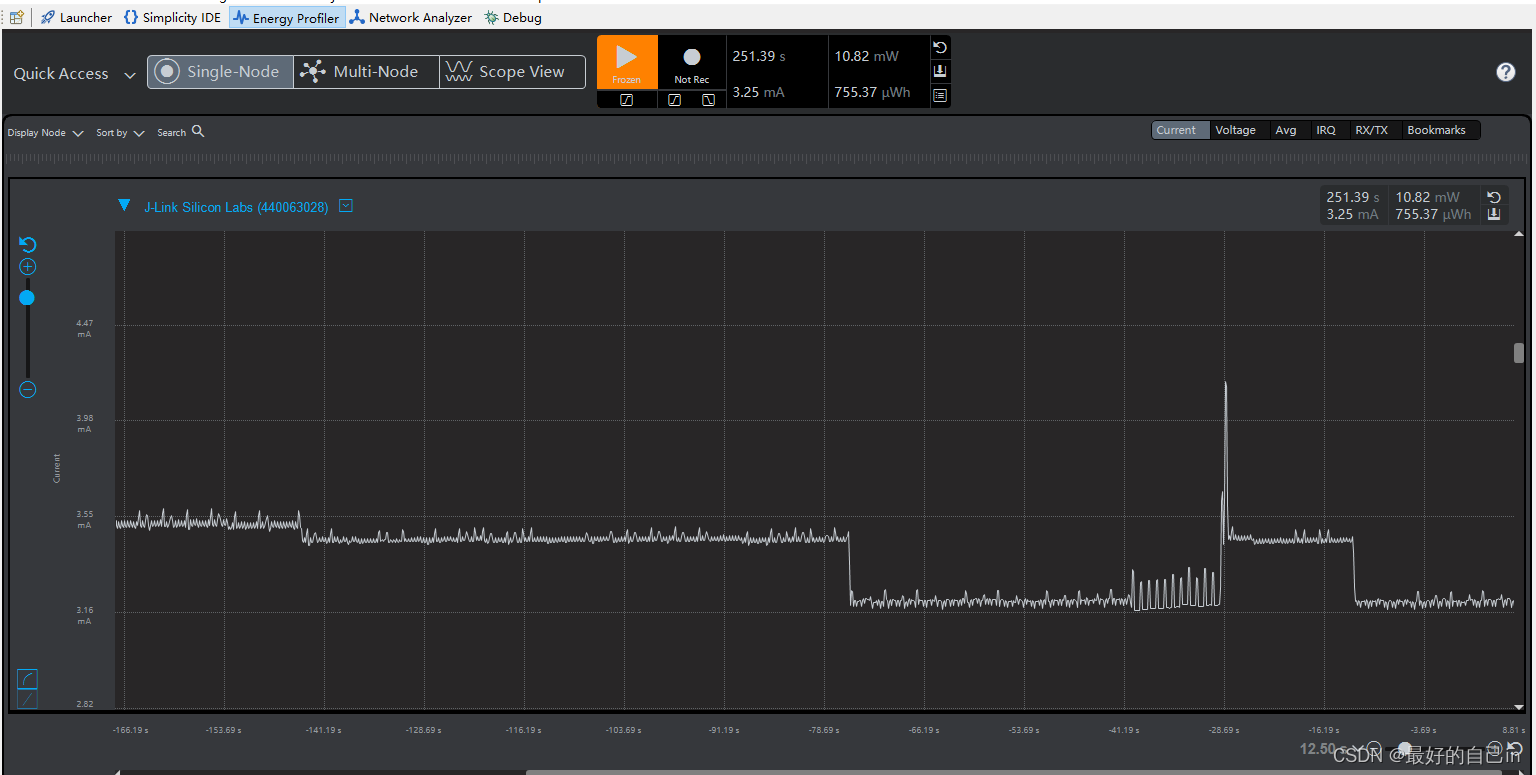Image resolution: width=1536 pixels, height=775 pixels.
Task: Open the help question mark icon
Action: [1506, 72]
